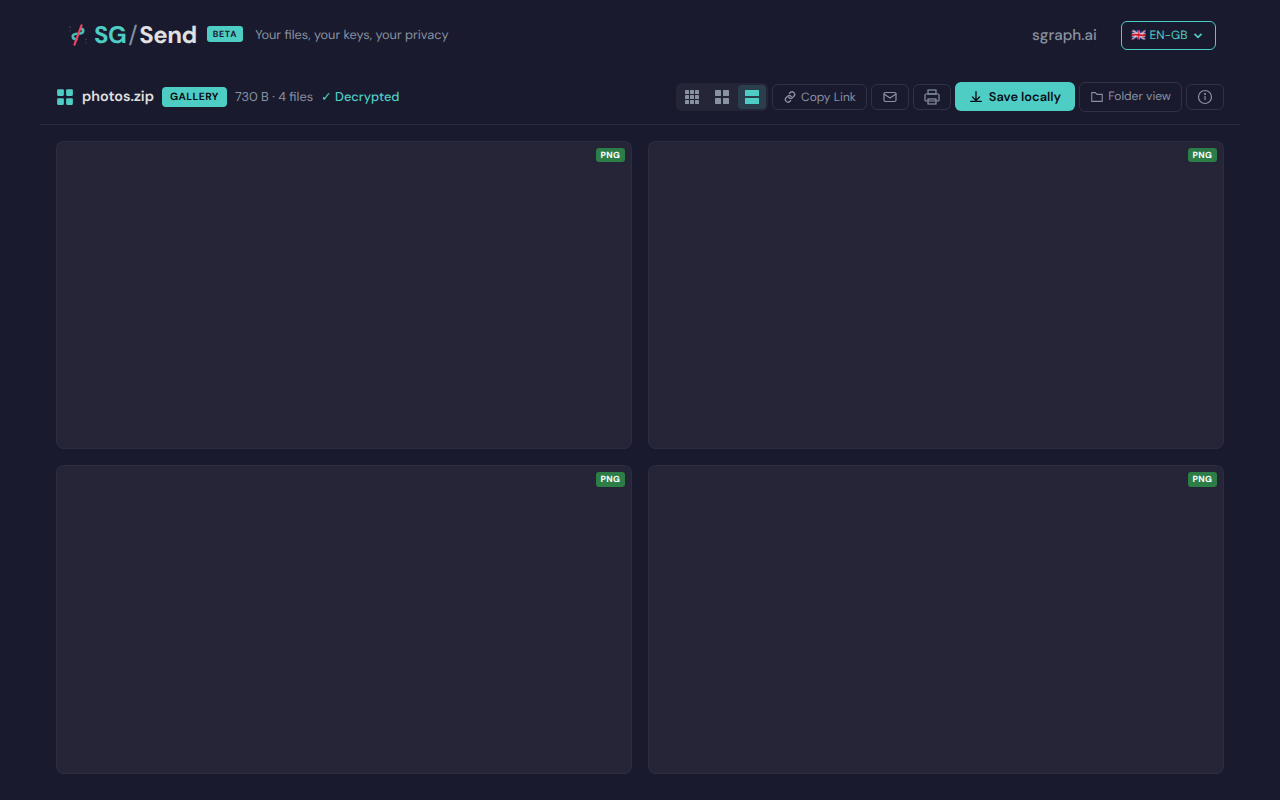The height and width of the screenshot is (800, 1280).
Task: Open the top-right PNG thumbnail
Action: 936,295
